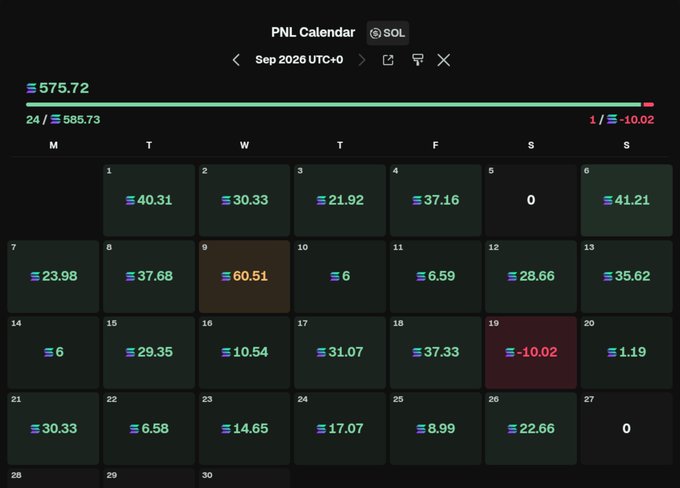Open day 23 cell with 14.65
This screenshot has width=680, height=488.
245,429
